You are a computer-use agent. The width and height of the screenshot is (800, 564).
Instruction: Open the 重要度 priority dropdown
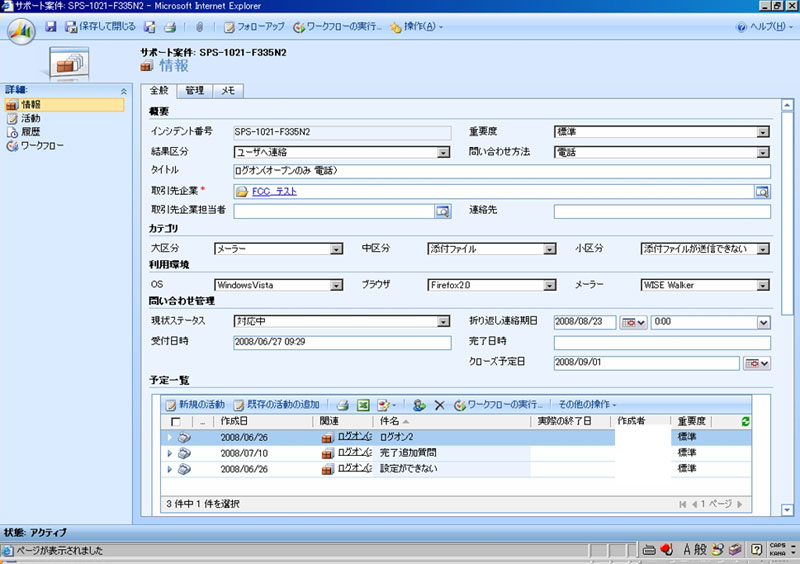tap(763, 132)
